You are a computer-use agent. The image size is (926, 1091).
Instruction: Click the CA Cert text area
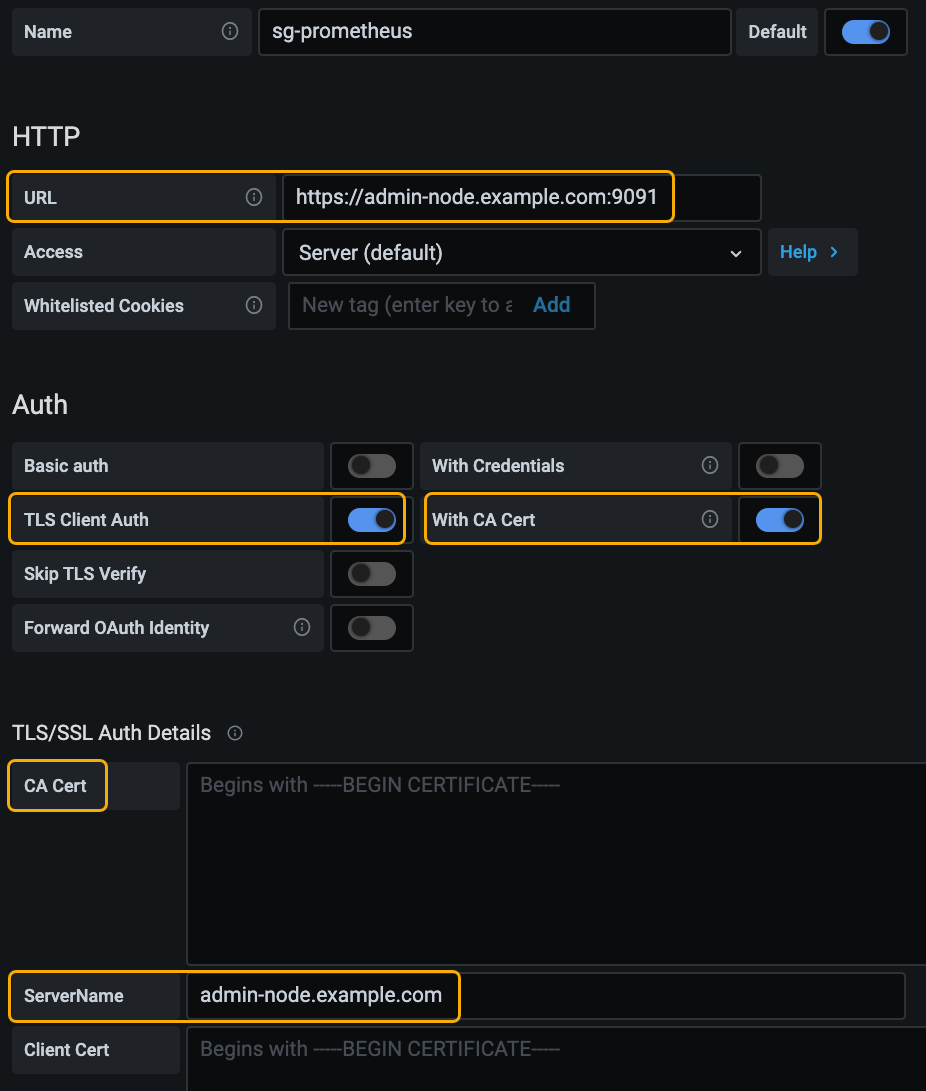[555, 863]
